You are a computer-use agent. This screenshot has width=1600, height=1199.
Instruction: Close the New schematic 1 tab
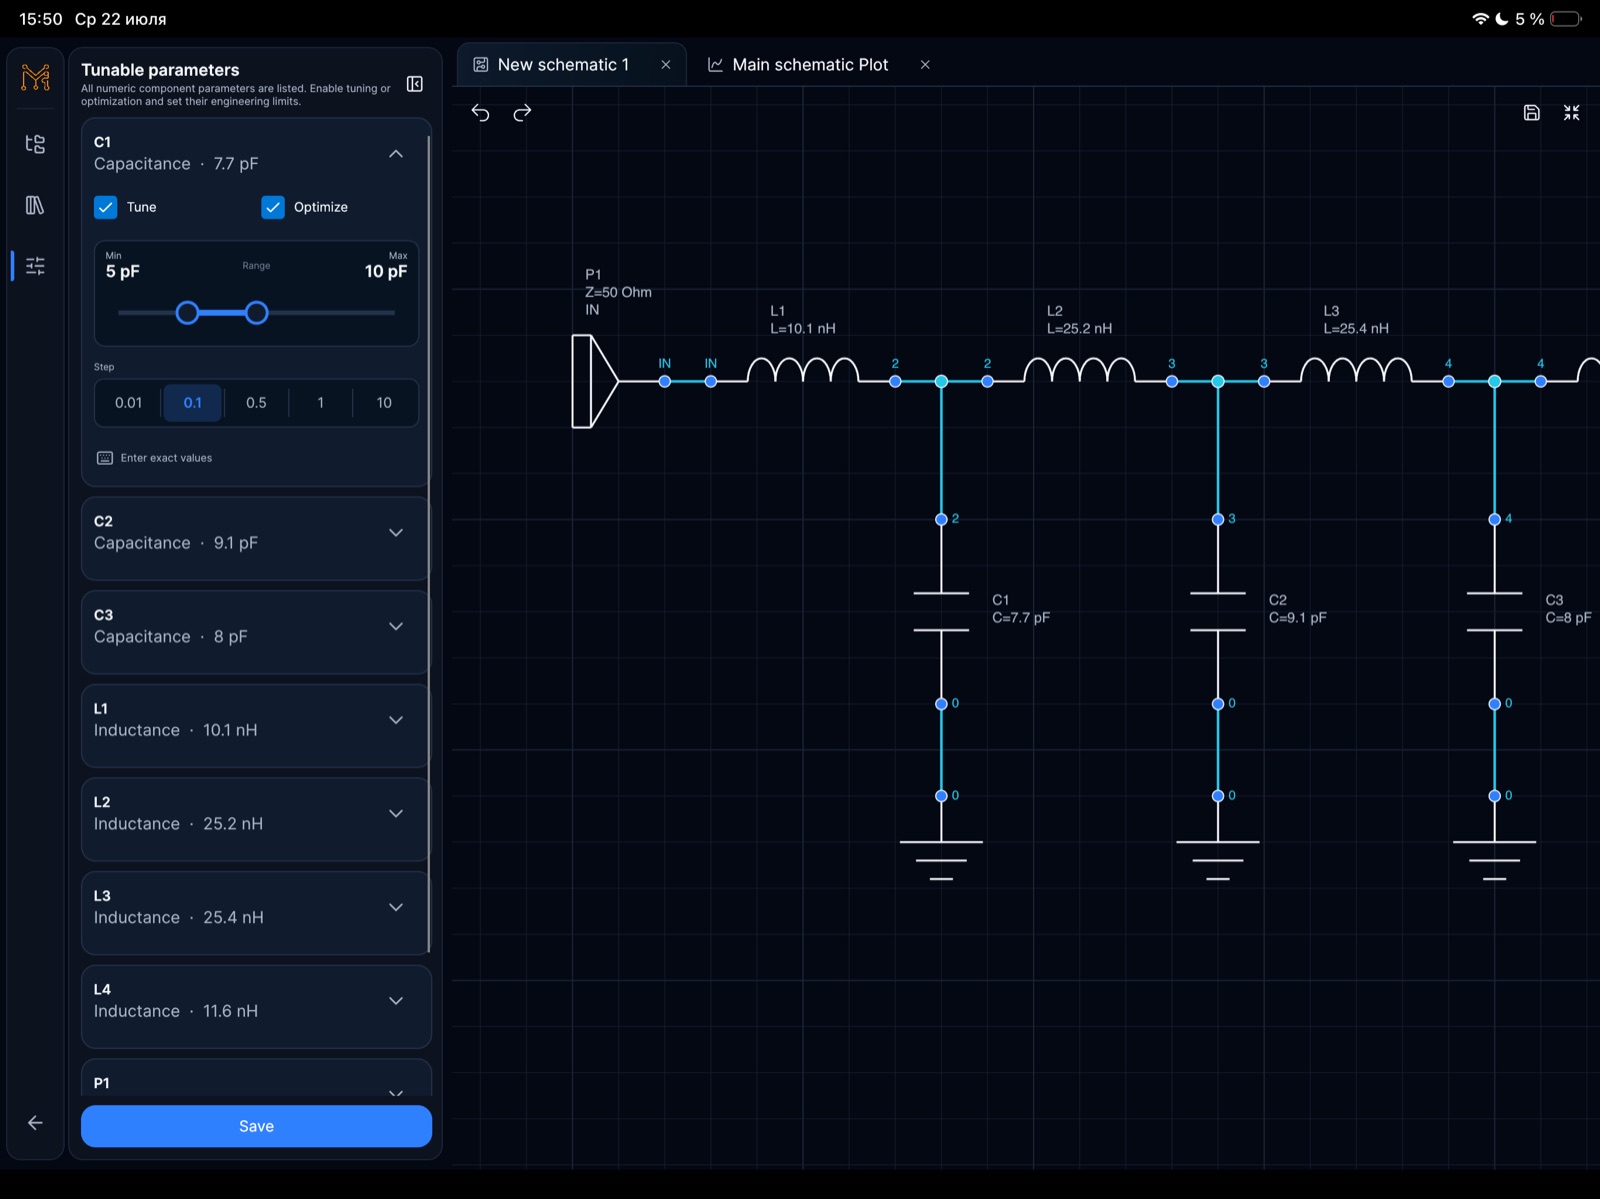tap(666, 65)
